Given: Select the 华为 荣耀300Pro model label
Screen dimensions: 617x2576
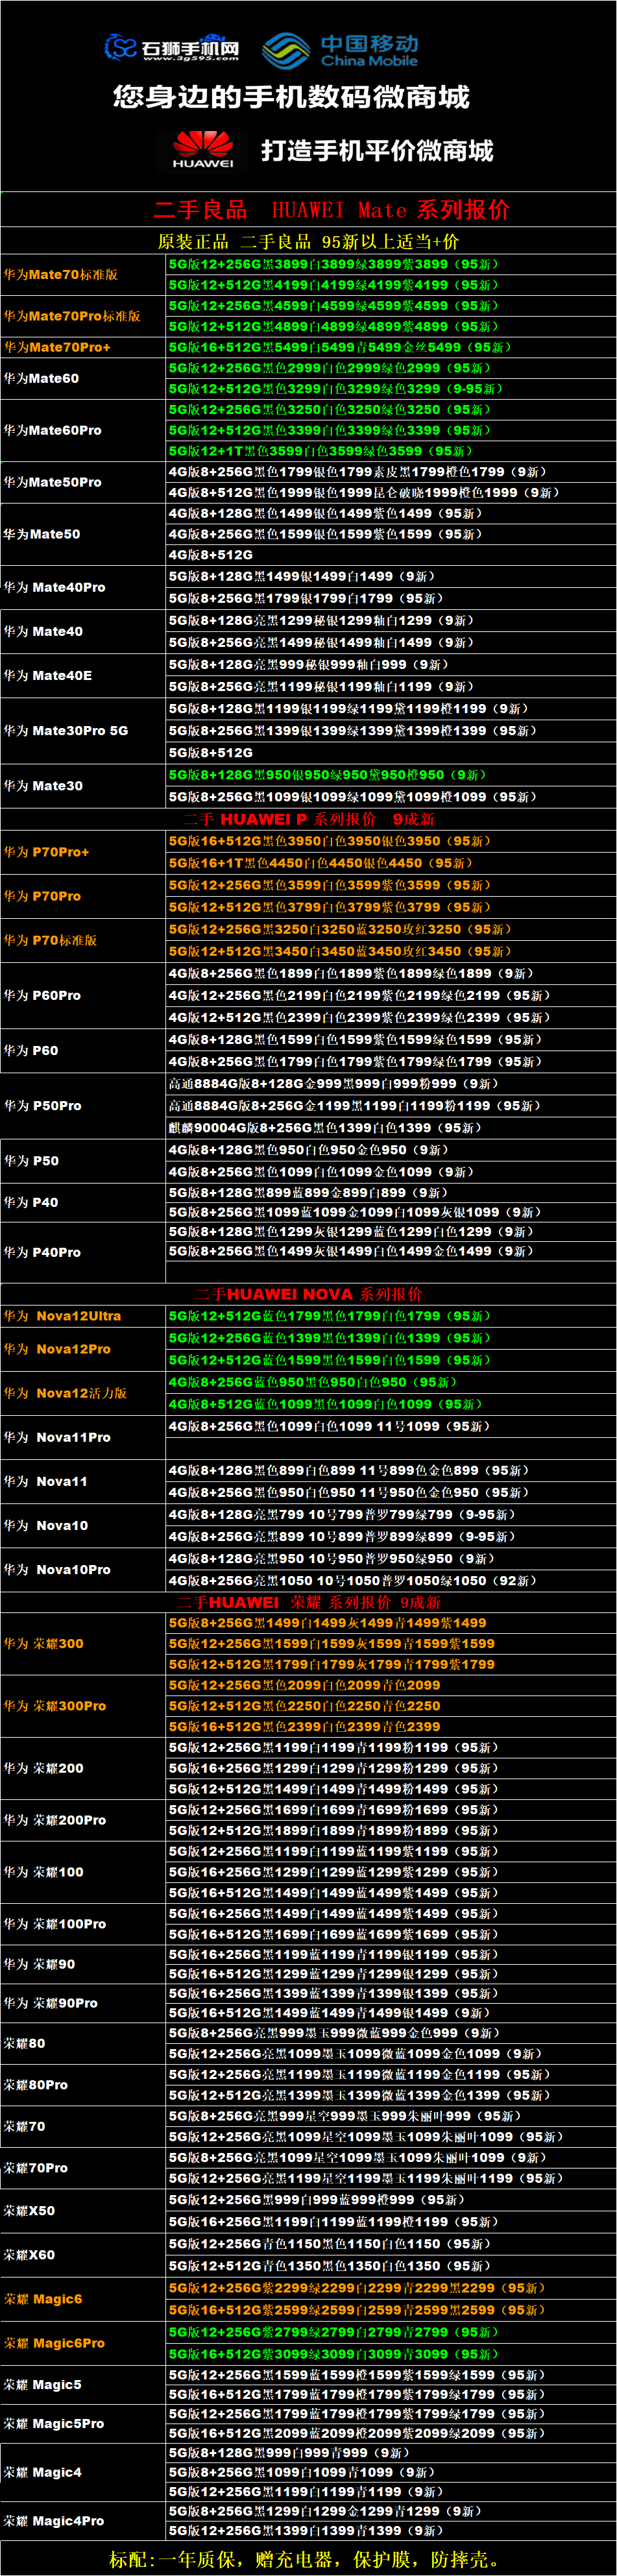Looking at the screenshot, I should [x=55, y=1706].
